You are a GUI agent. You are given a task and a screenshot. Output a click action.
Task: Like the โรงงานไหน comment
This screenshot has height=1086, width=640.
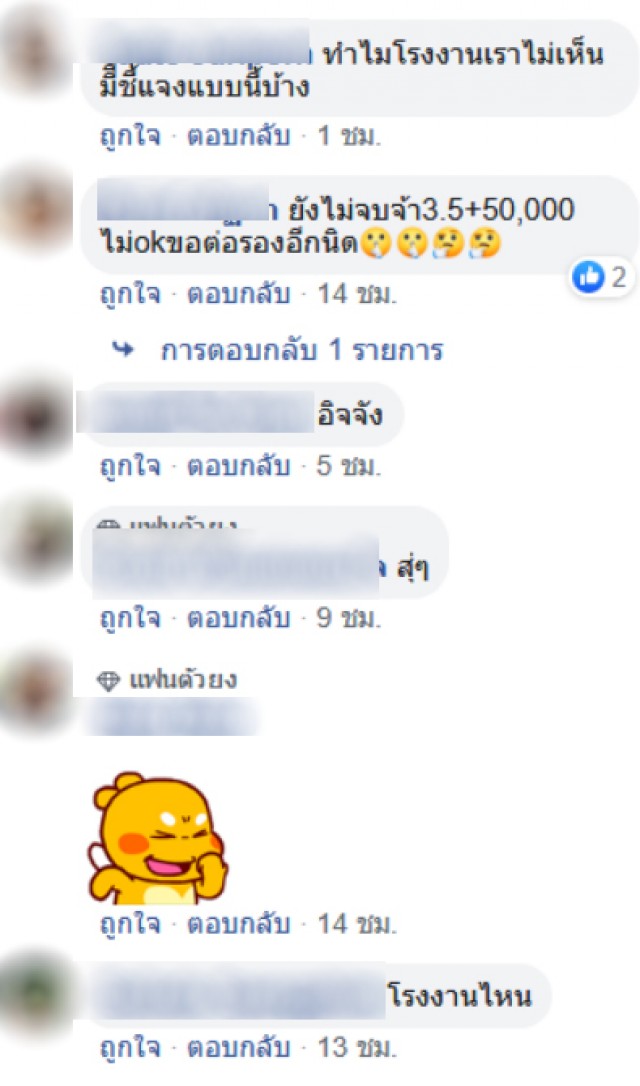point(130,1047)
